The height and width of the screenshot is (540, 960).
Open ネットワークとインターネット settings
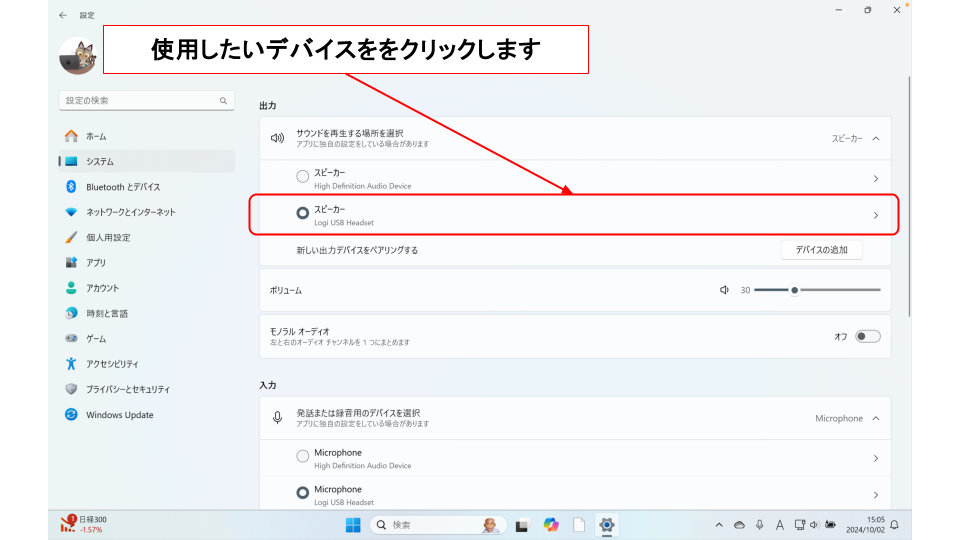tap(130, 212)
